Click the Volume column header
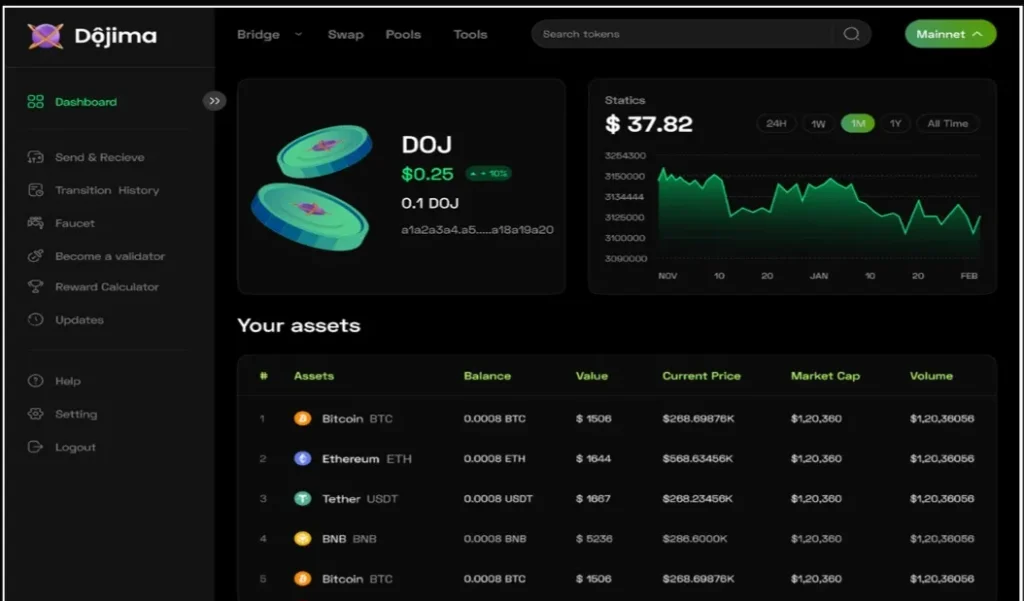The height and width of the screenshot is (601, 1024). (x=931, y=376)
